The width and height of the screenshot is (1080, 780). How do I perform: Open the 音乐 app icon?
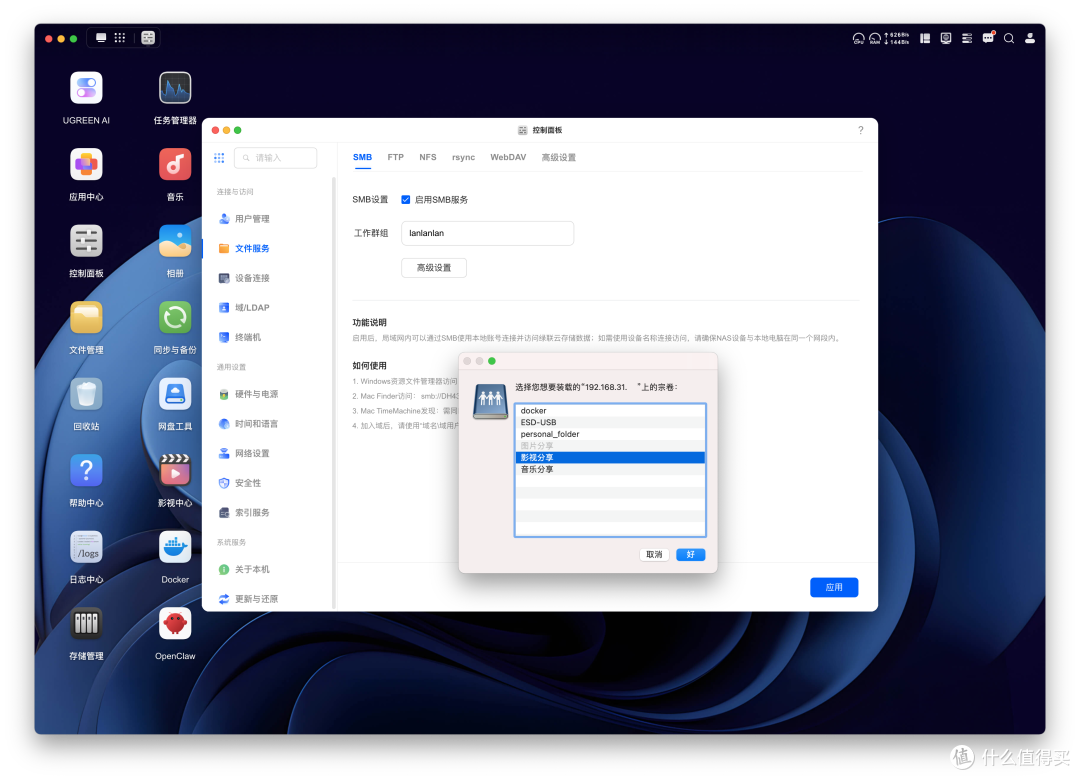click(175, 165)
